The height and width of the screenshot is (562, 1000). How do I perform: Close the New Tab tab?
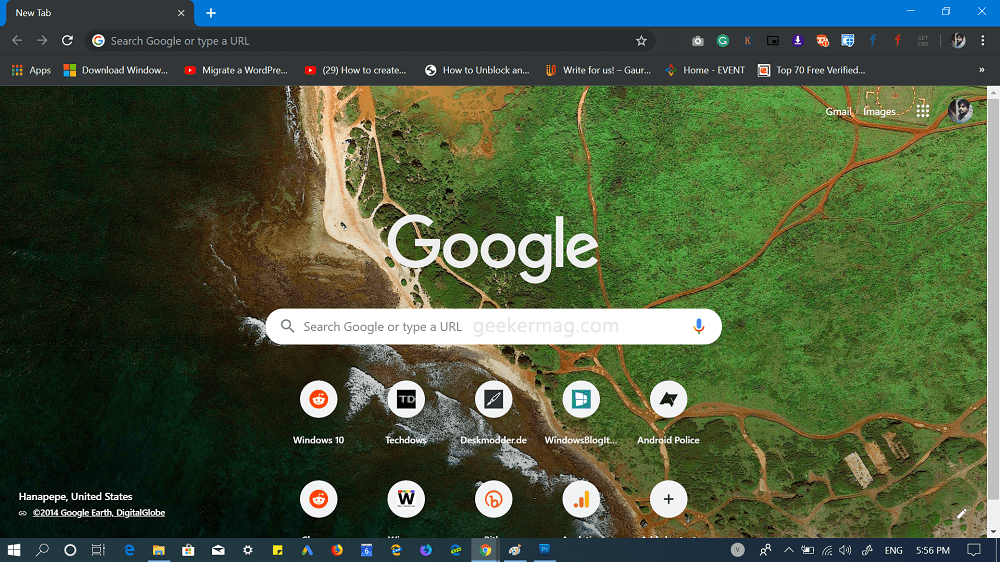tap(181, 13)
